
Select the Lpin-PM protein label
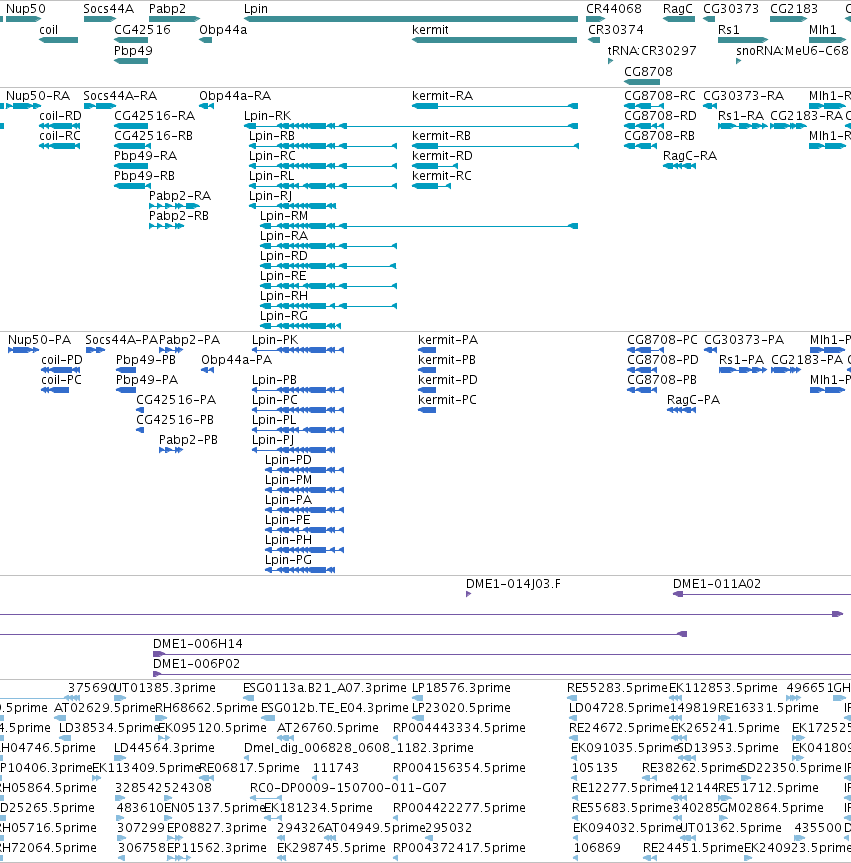click(x=288, y=480)
